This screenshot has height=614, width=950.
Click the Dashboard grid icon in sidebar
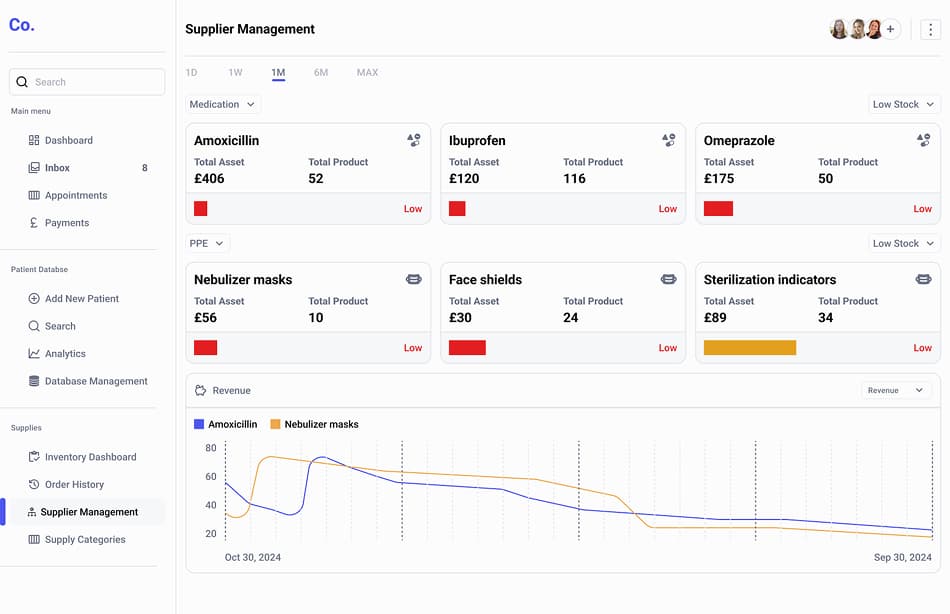[x=34, y=140]
